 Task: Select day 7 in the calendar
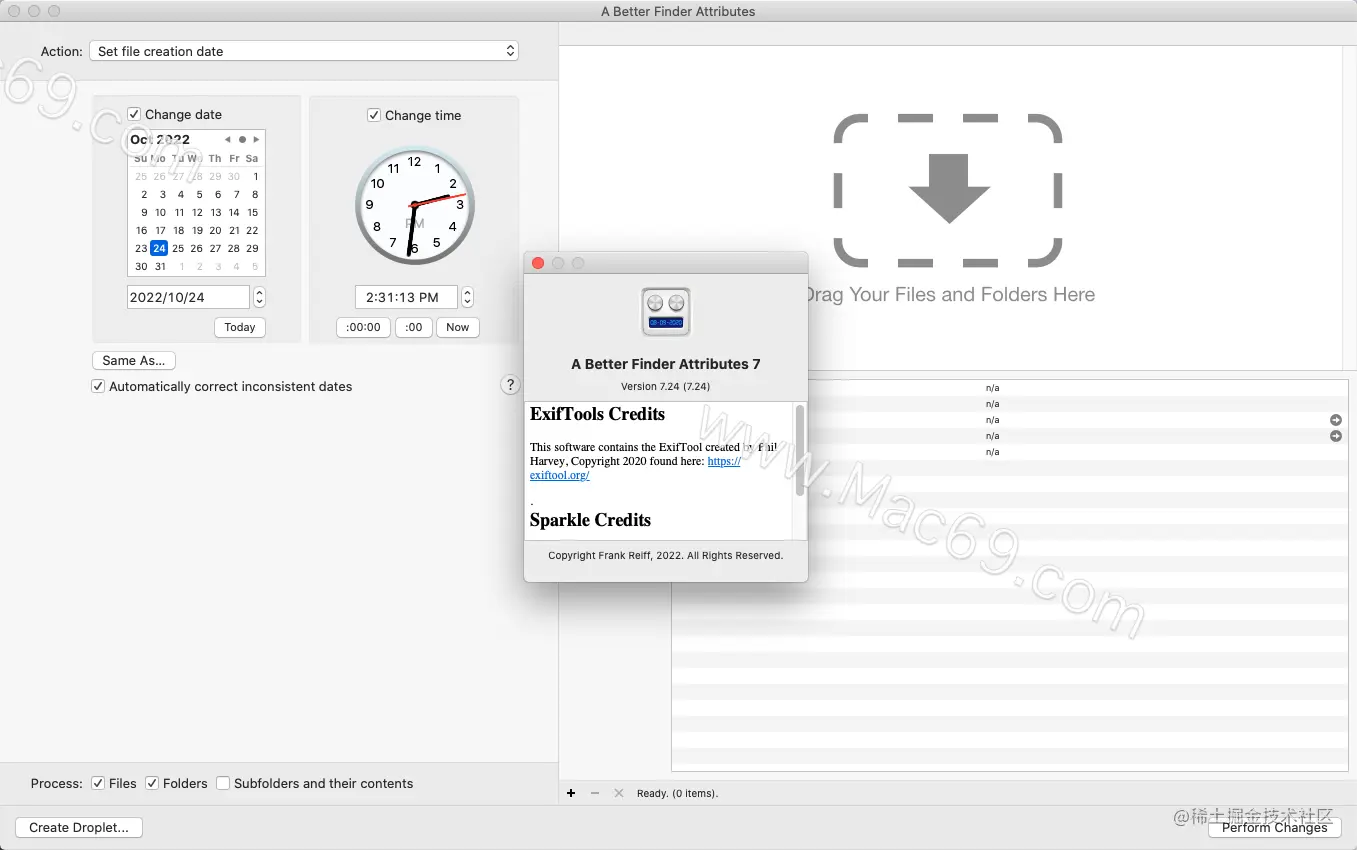pos(236,194)
